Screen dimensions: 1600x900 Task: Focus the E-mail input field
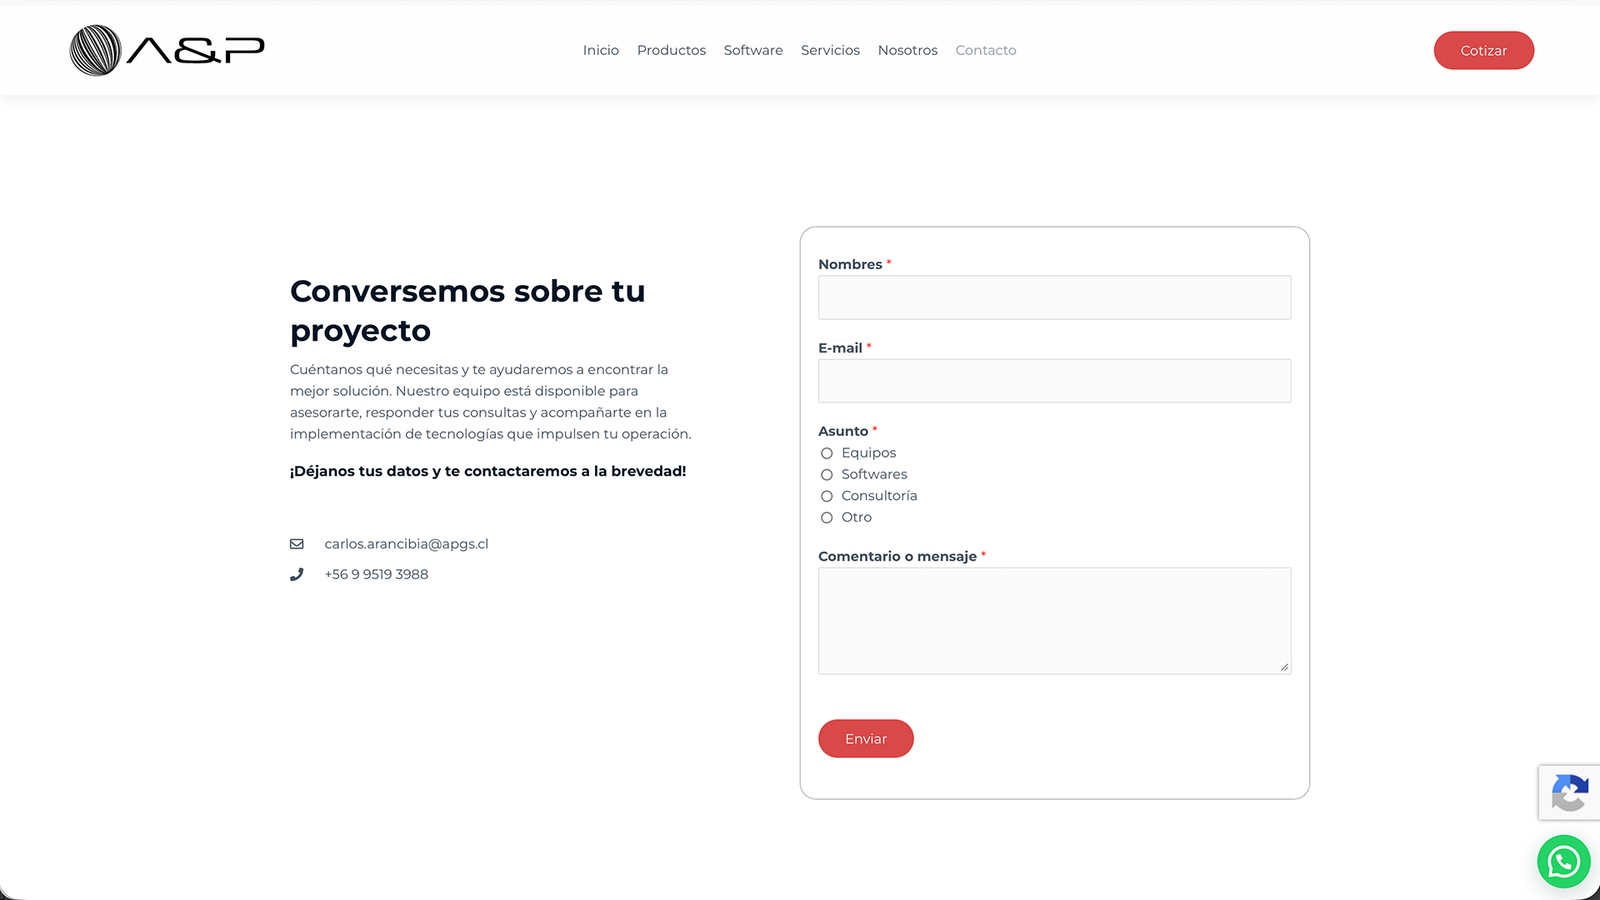[x=1055, y=381]
